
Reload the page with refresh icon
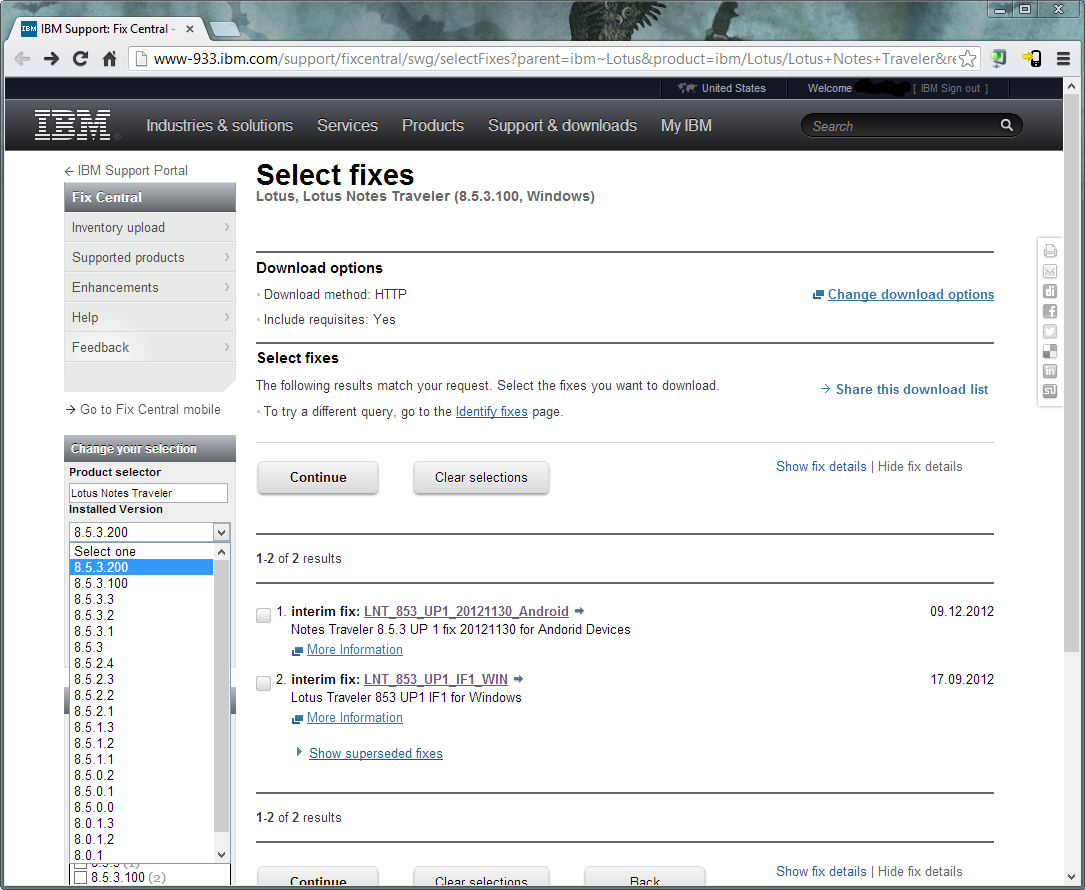[80, 59]
